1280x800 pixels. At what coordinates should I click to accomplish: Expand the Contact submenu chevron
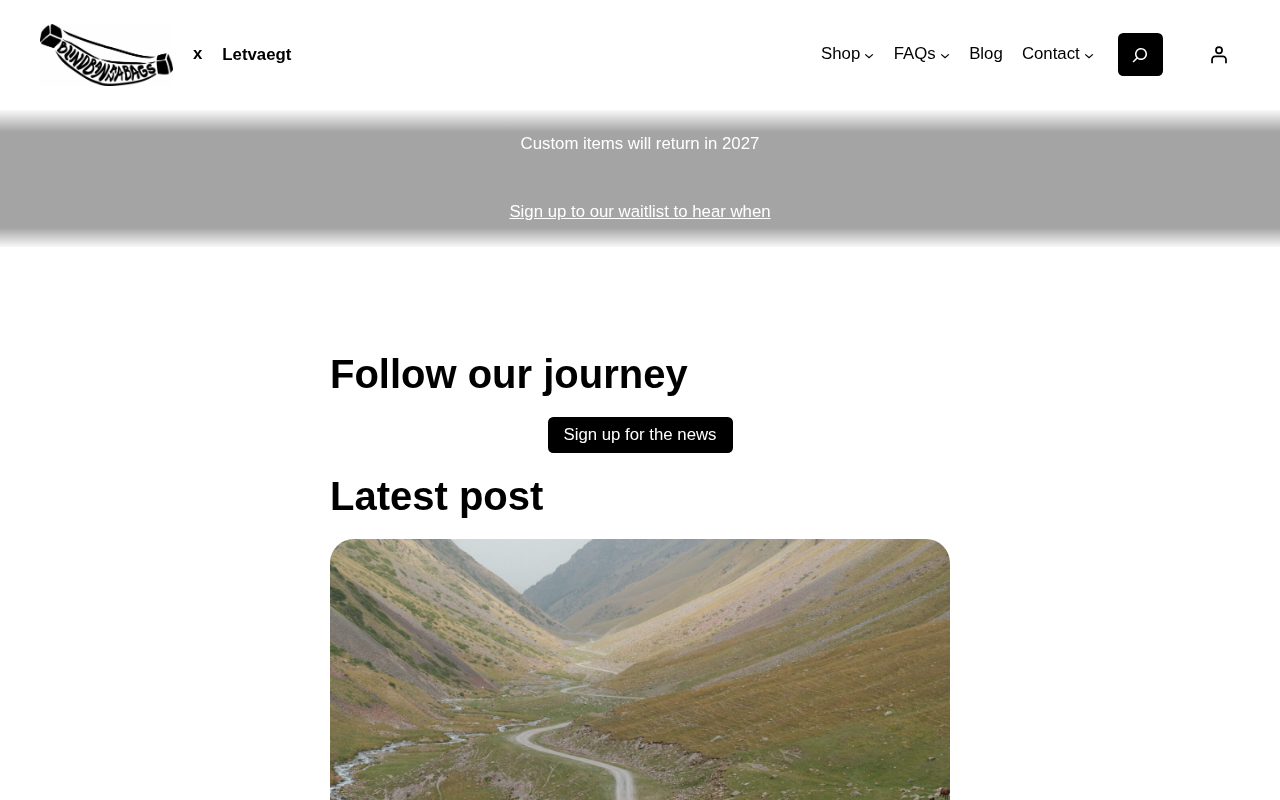1089,56
